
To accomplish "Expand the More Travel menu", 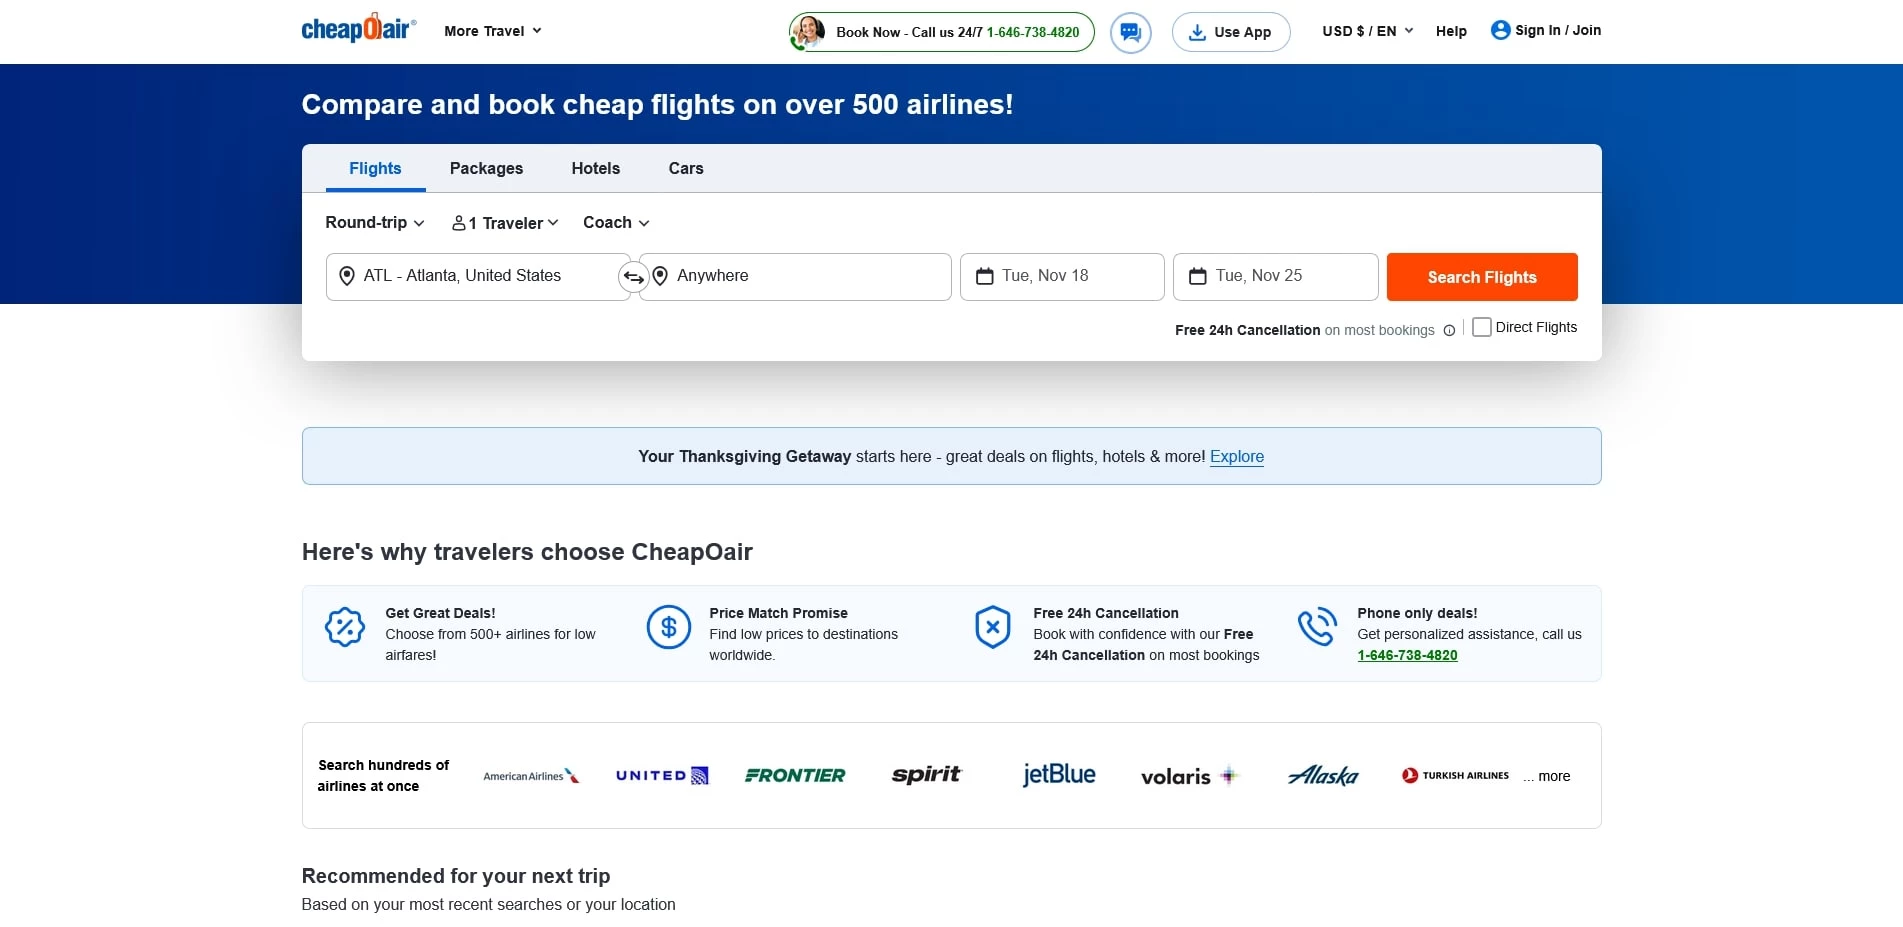I will point(491,31).
